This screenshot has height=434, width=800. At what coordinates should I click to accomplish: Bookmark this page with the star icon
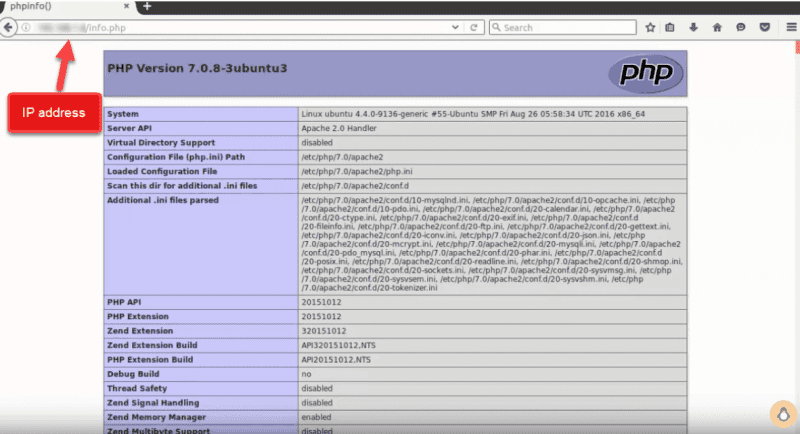[650, 28]
